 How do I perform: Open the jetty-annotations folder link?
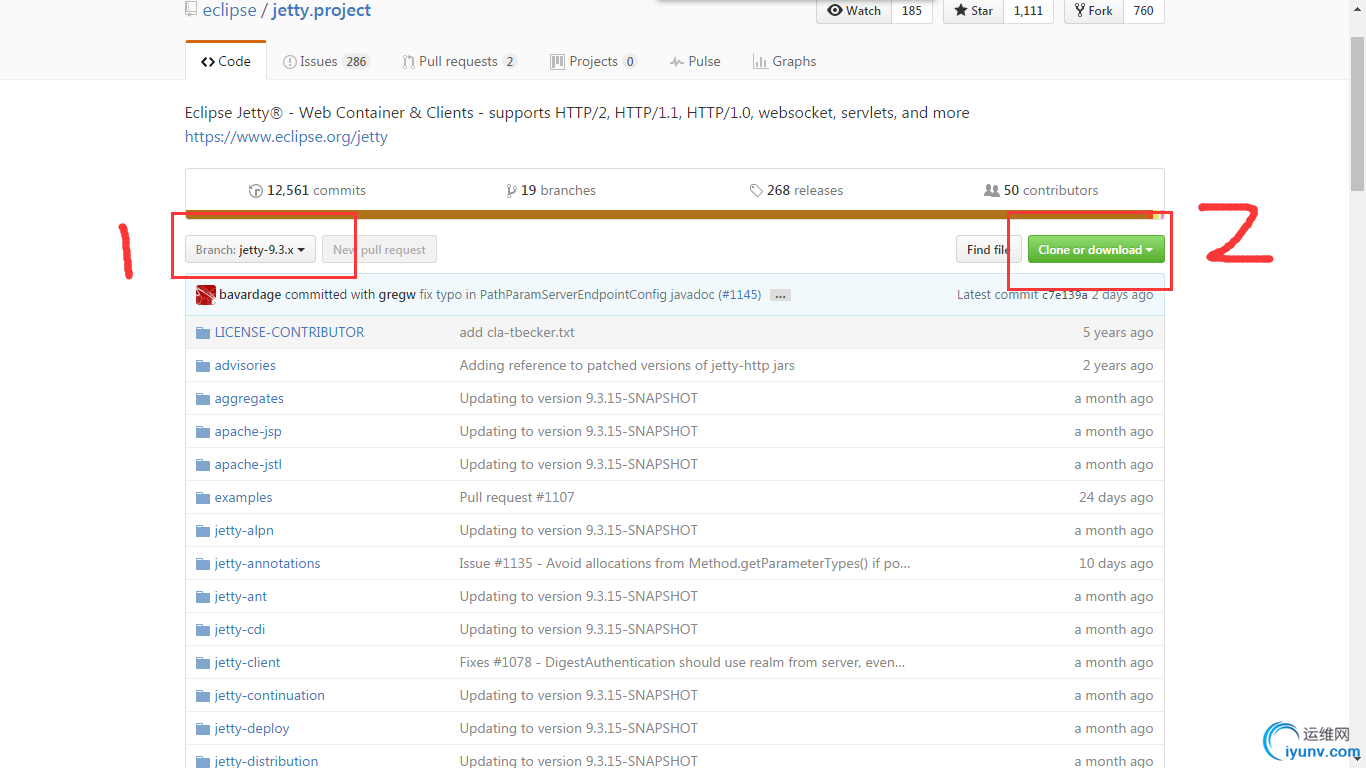coord(267,564)
